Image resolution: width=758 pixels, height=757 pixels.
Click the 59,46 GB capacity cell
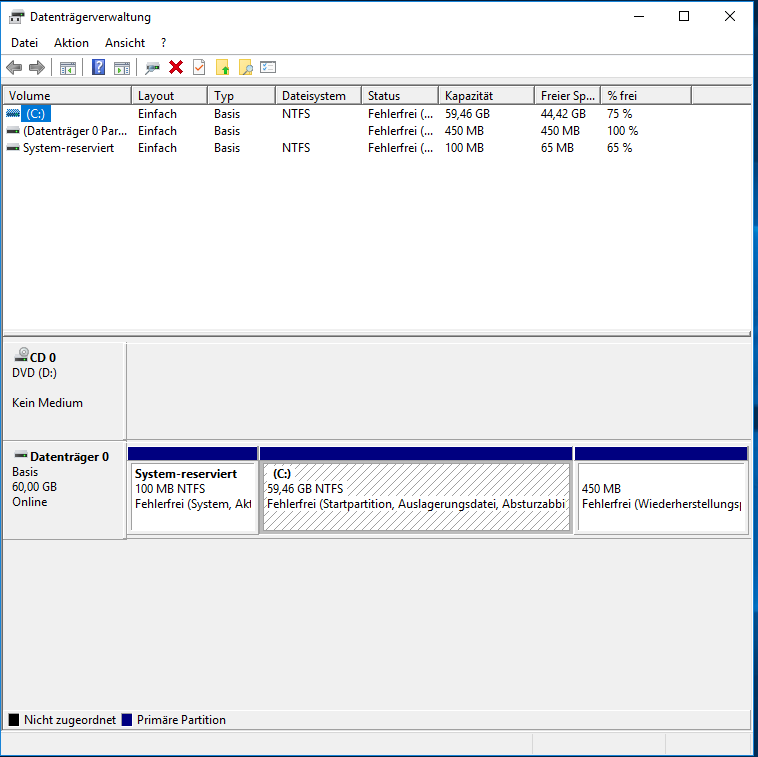[467, 114]
